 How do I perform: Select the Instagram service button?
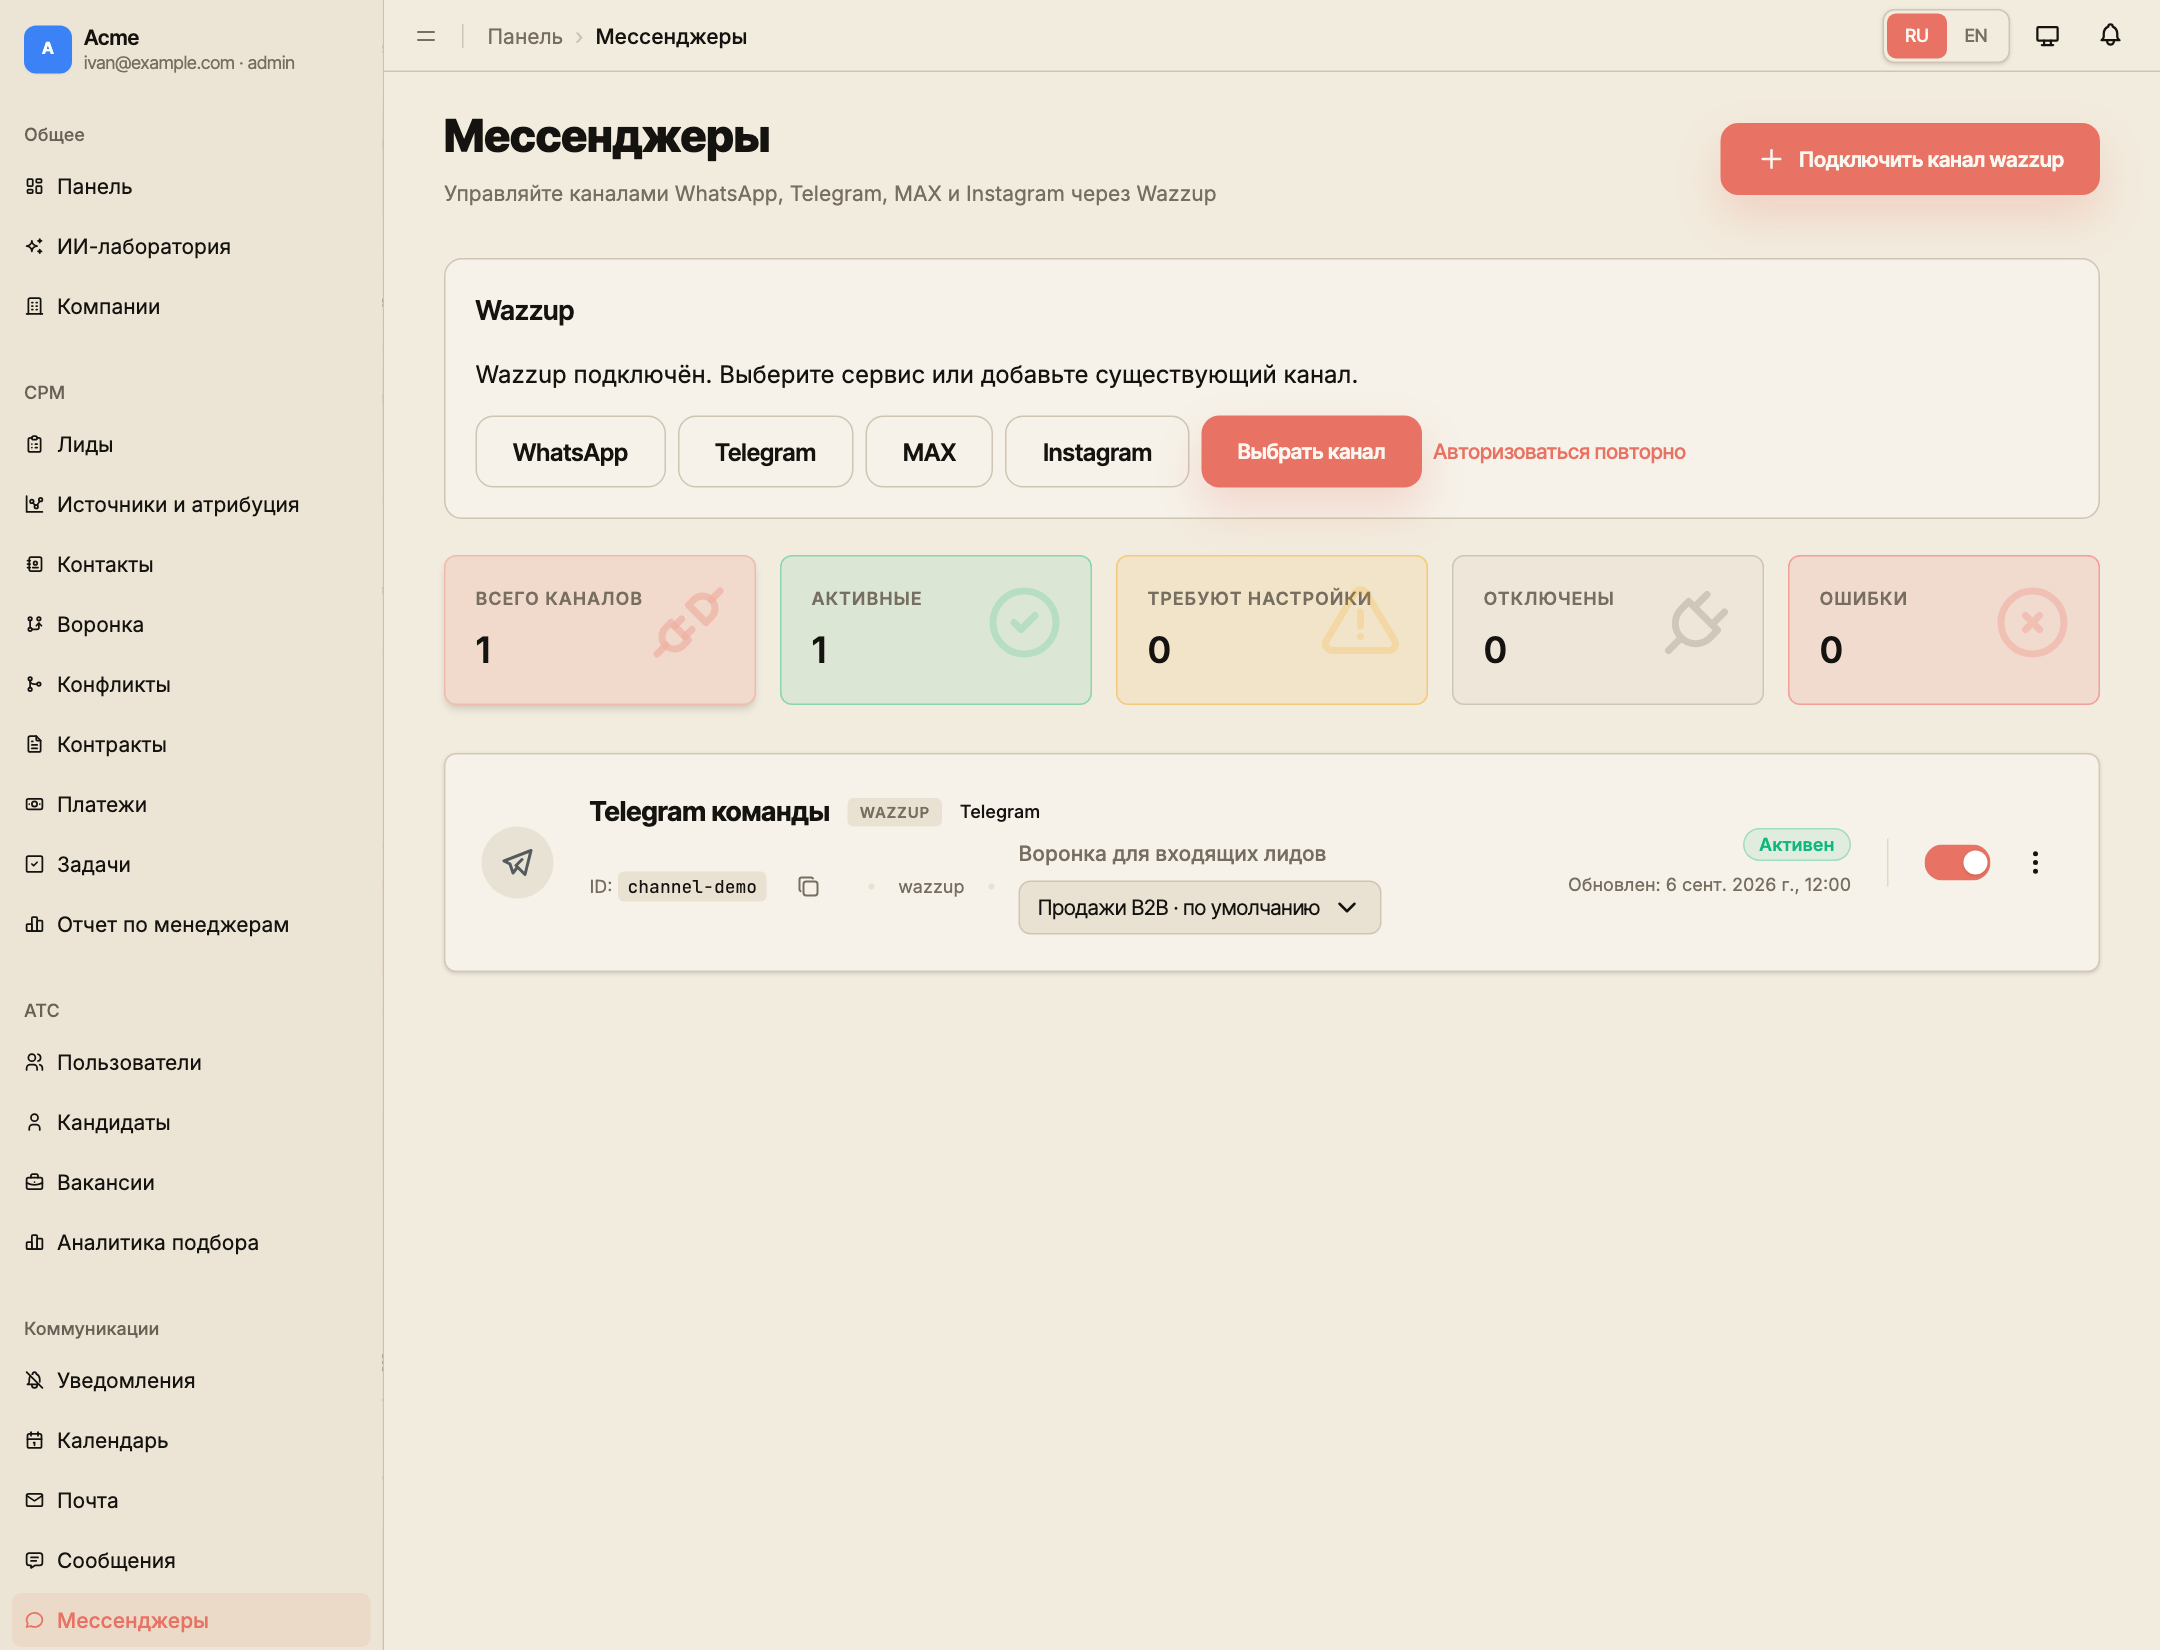(x=1097, y=452)
